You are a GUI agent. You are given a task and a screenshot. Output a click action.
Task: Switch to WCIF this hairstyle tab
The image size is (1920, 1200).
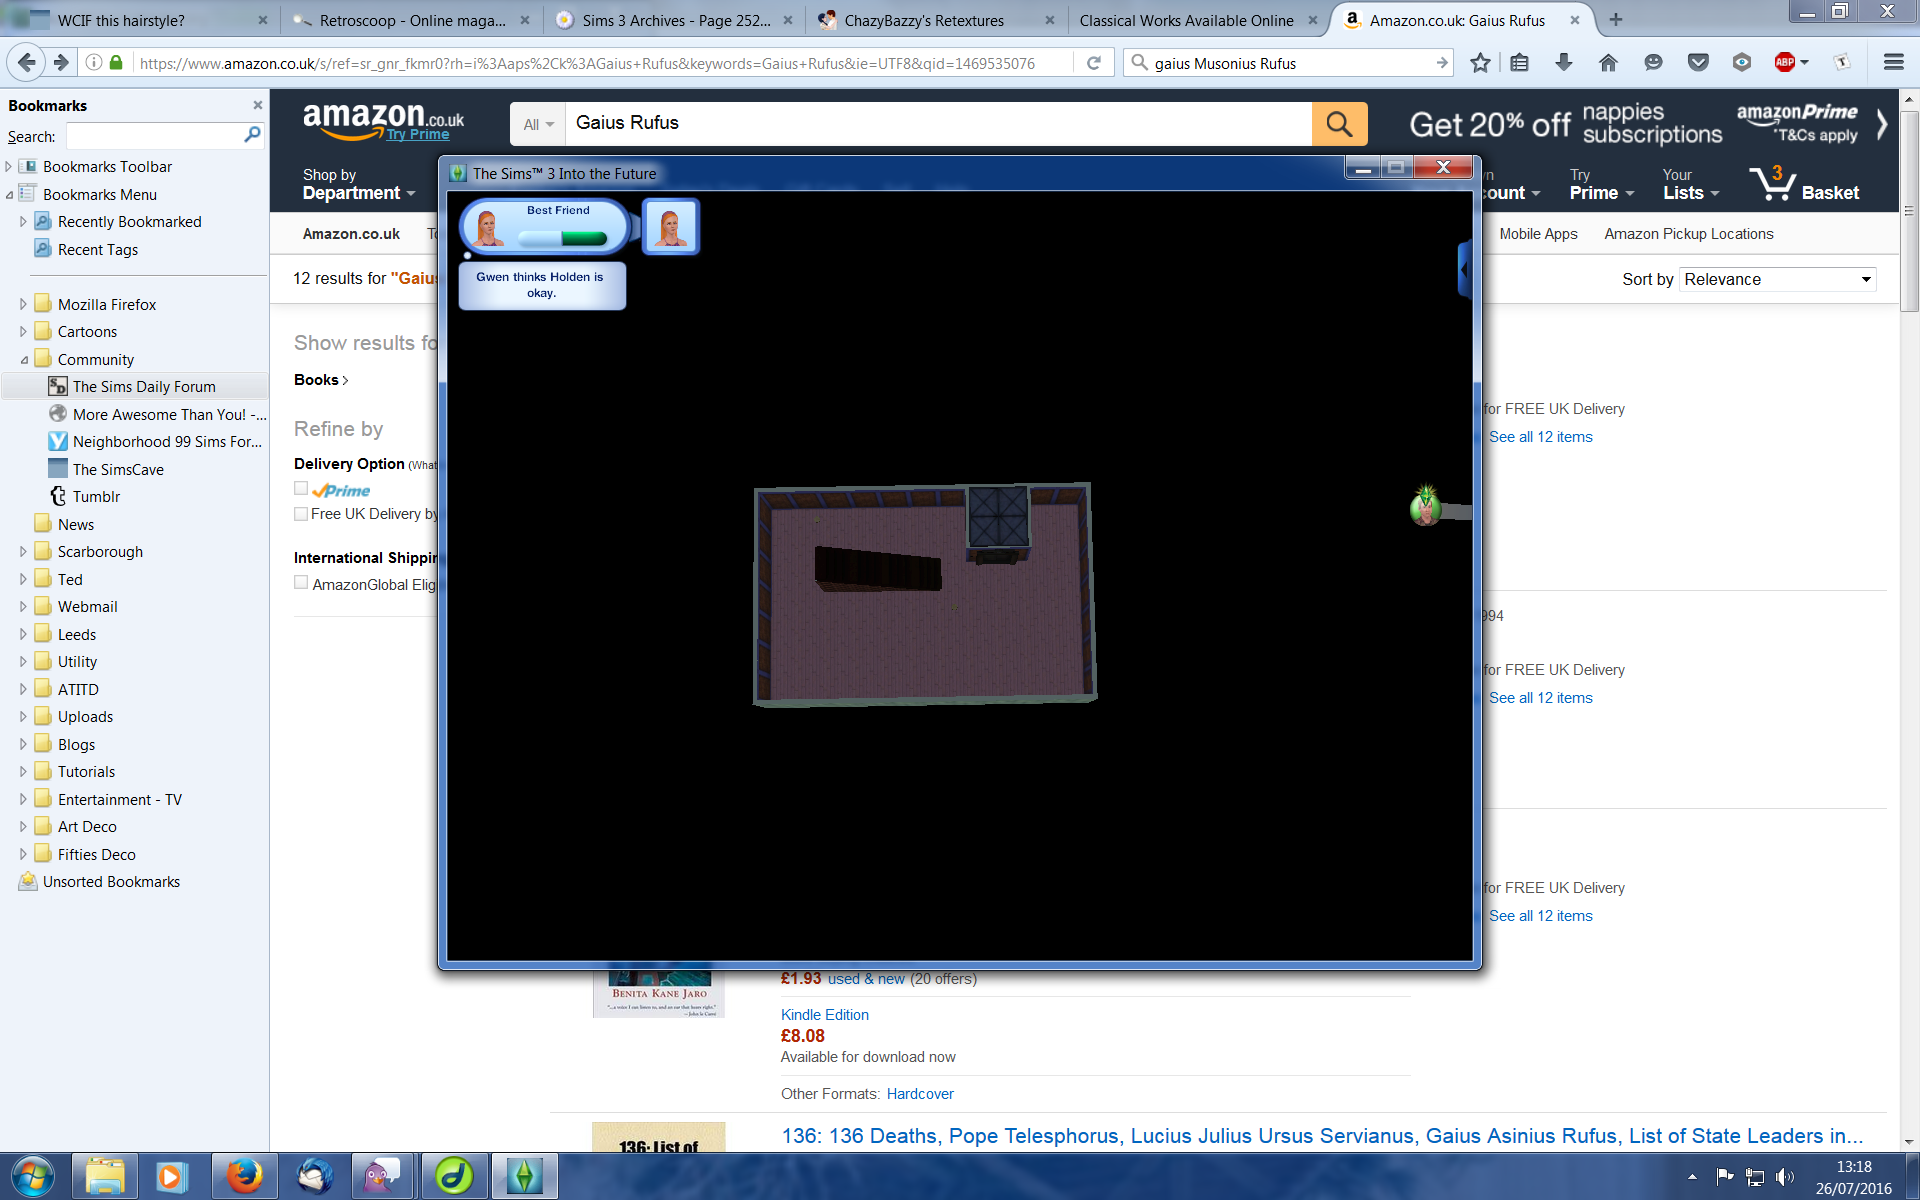[x=138, y=20]
